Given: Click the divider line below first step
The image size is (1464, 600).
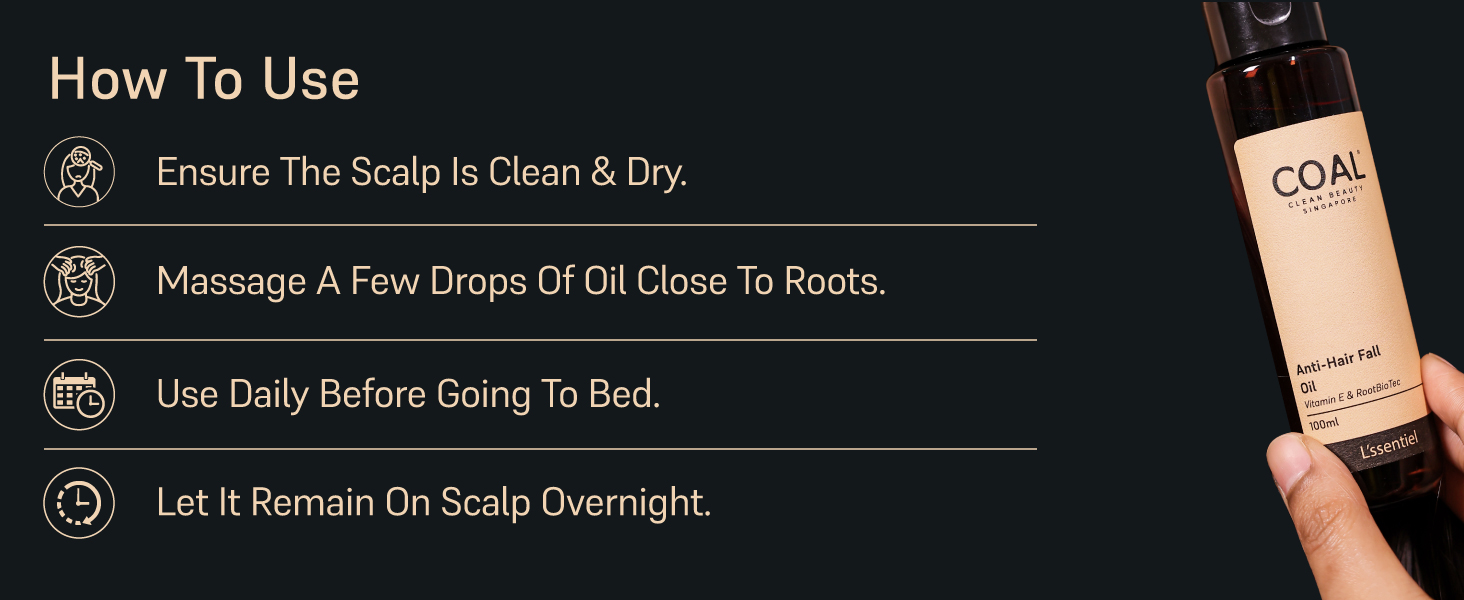Looking at the screenshot, I should [540, 226].
